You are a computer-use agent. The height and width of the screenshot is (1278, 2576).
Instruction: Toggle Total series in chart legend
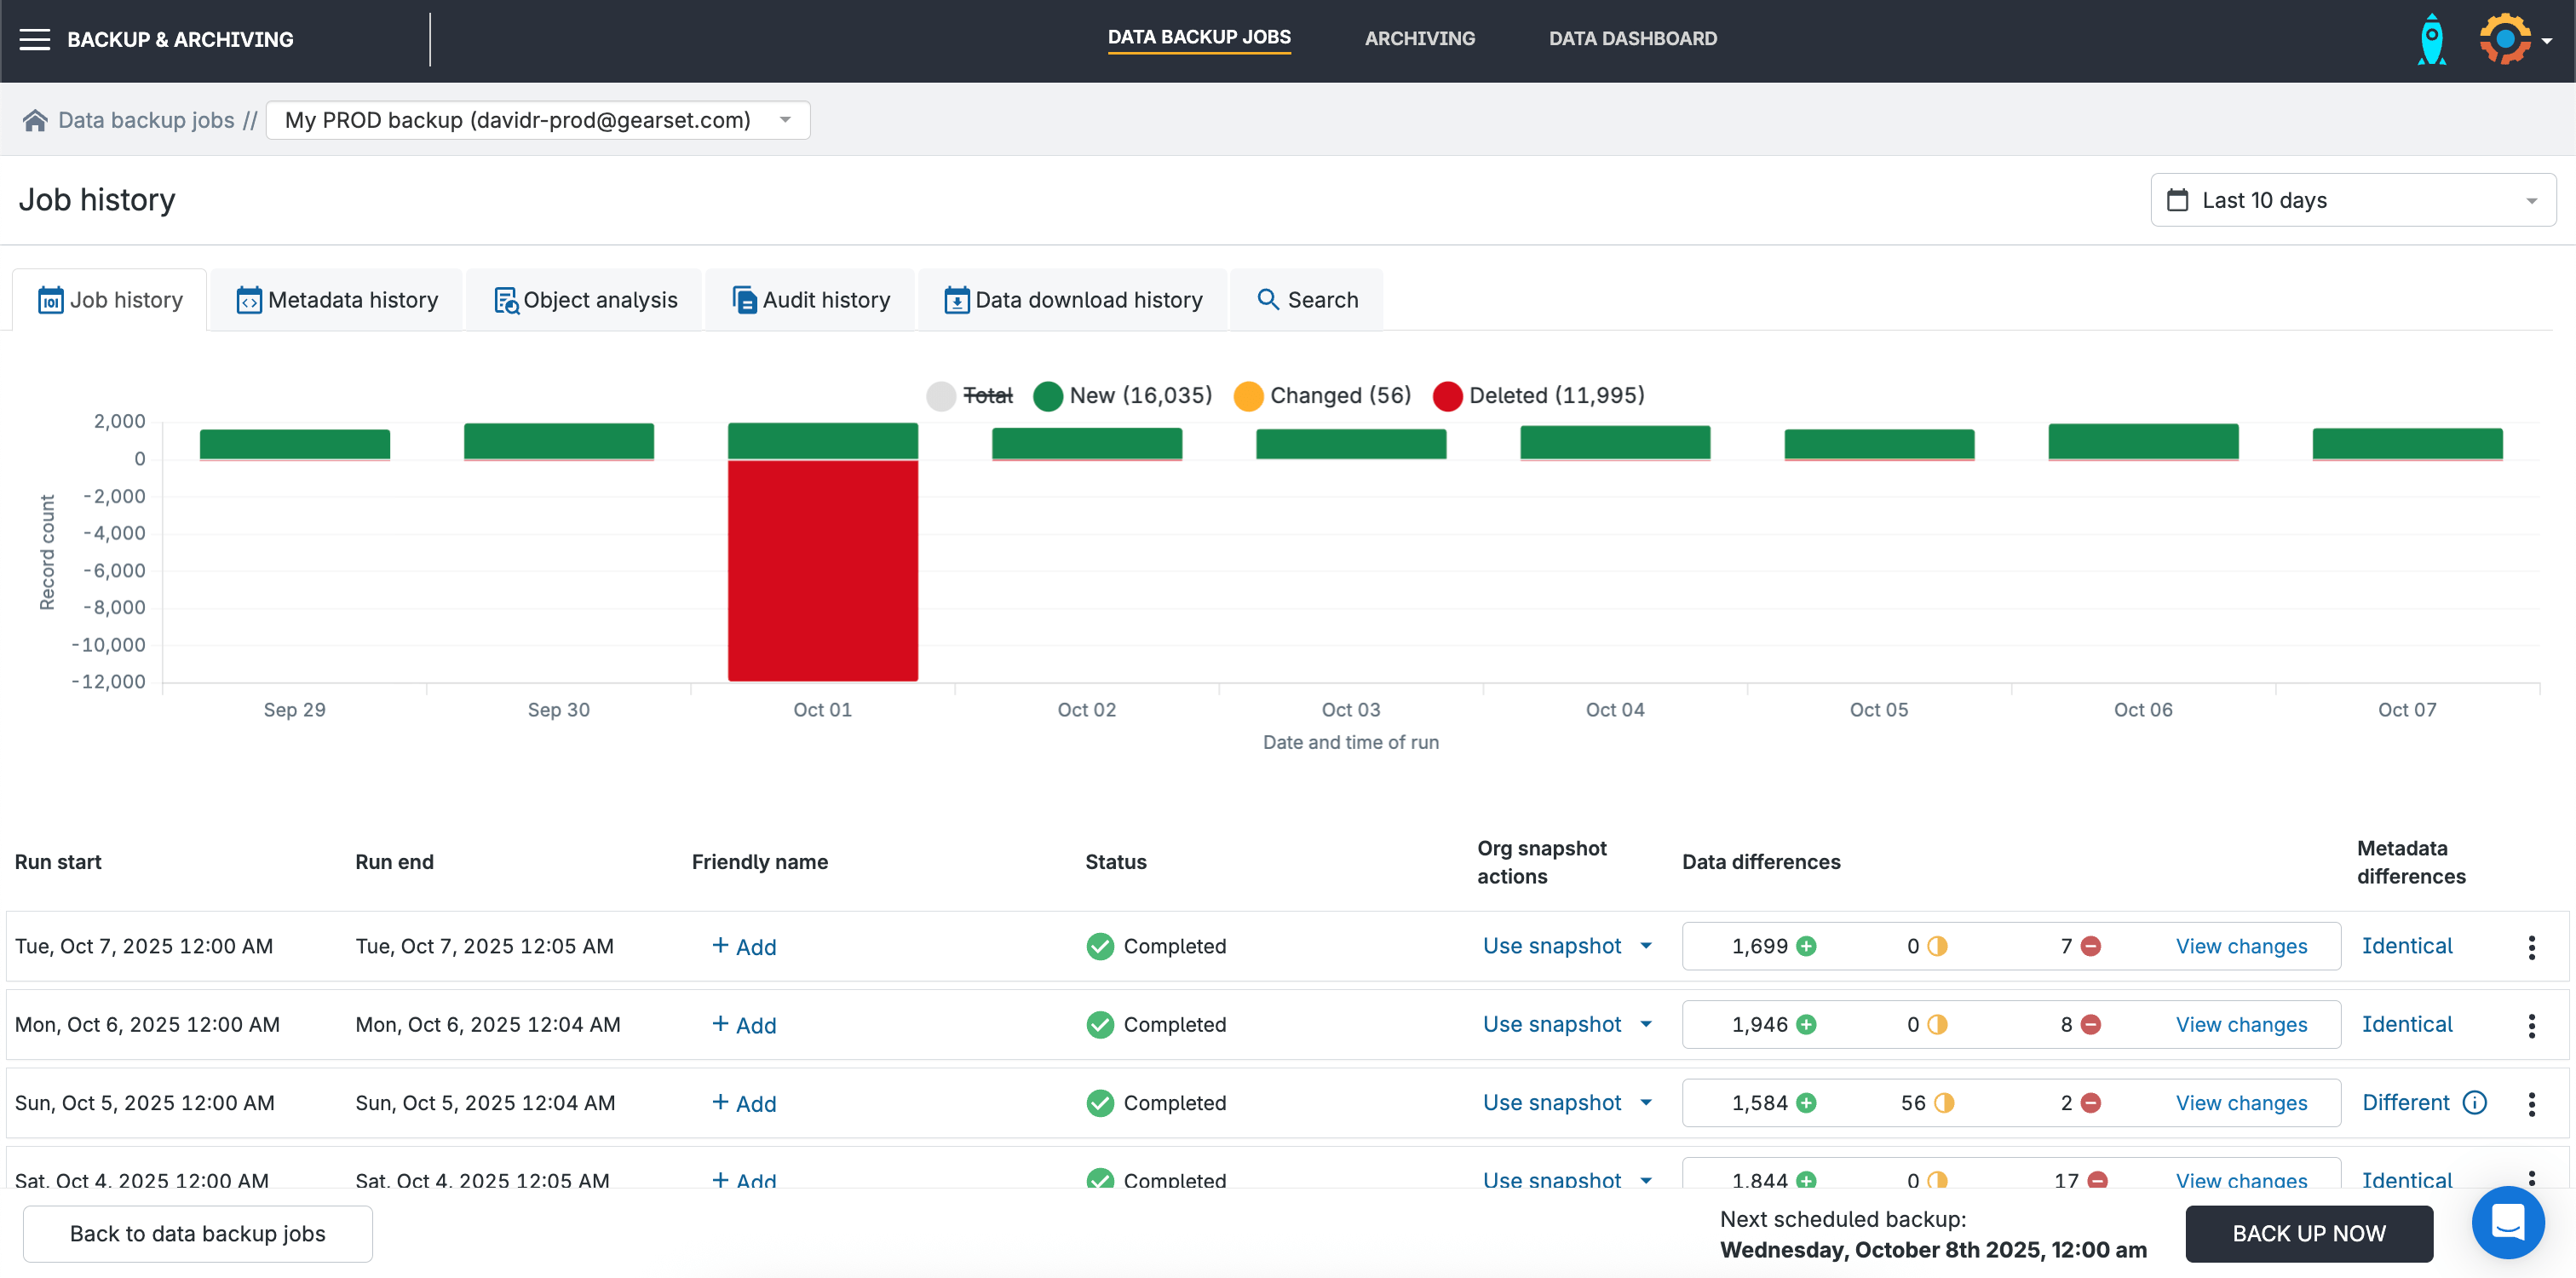pos(970,396)
